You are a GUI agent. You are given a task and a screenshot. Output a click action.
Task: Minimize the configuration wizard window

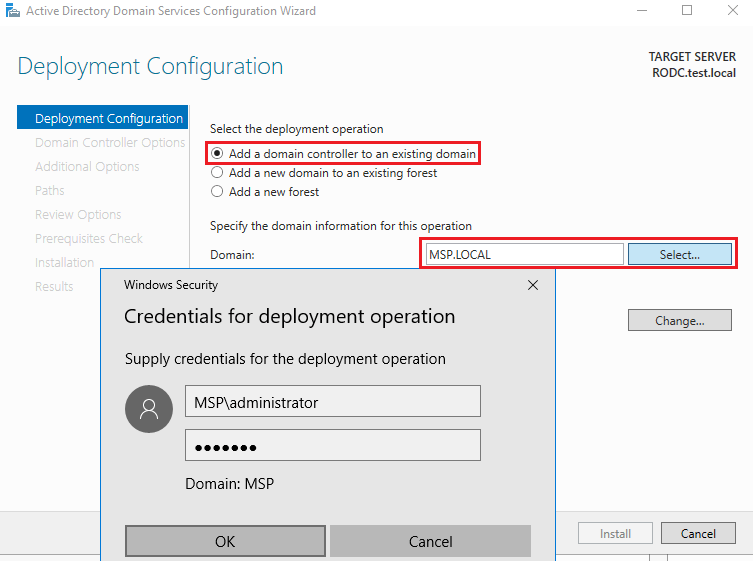pyautogui.click(x=642, y=11)
